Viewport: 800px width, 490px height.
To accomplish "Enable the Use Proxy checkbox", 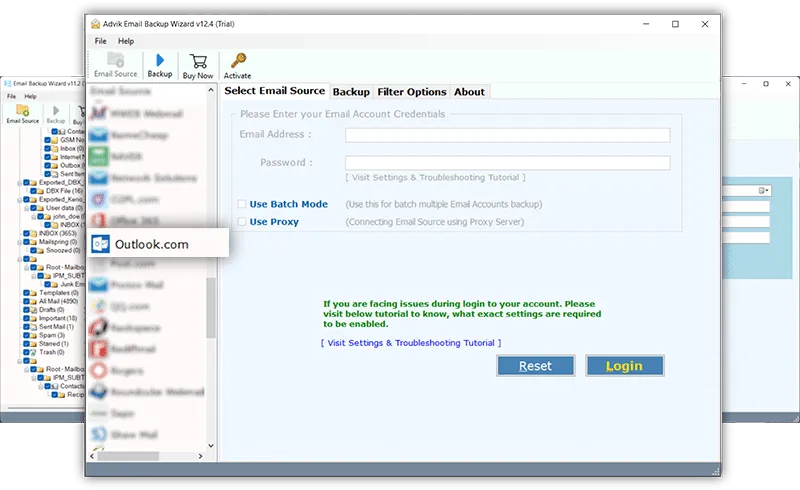I will pos(242,222).
